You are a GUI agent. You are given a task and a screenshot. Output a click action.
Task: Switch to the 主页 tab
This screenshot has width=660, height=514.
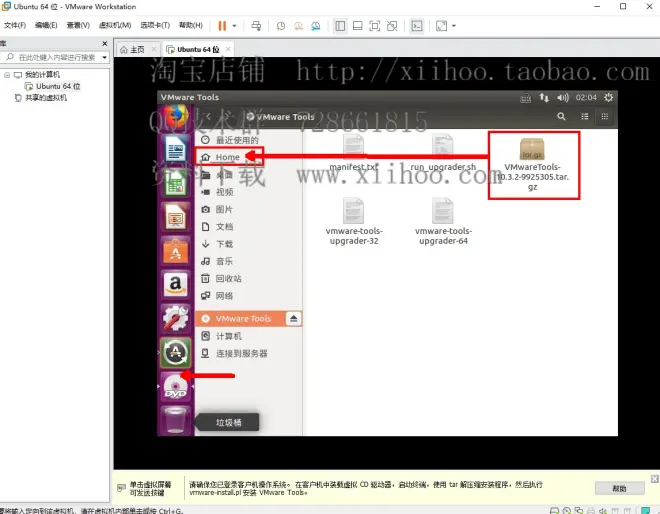133,50
